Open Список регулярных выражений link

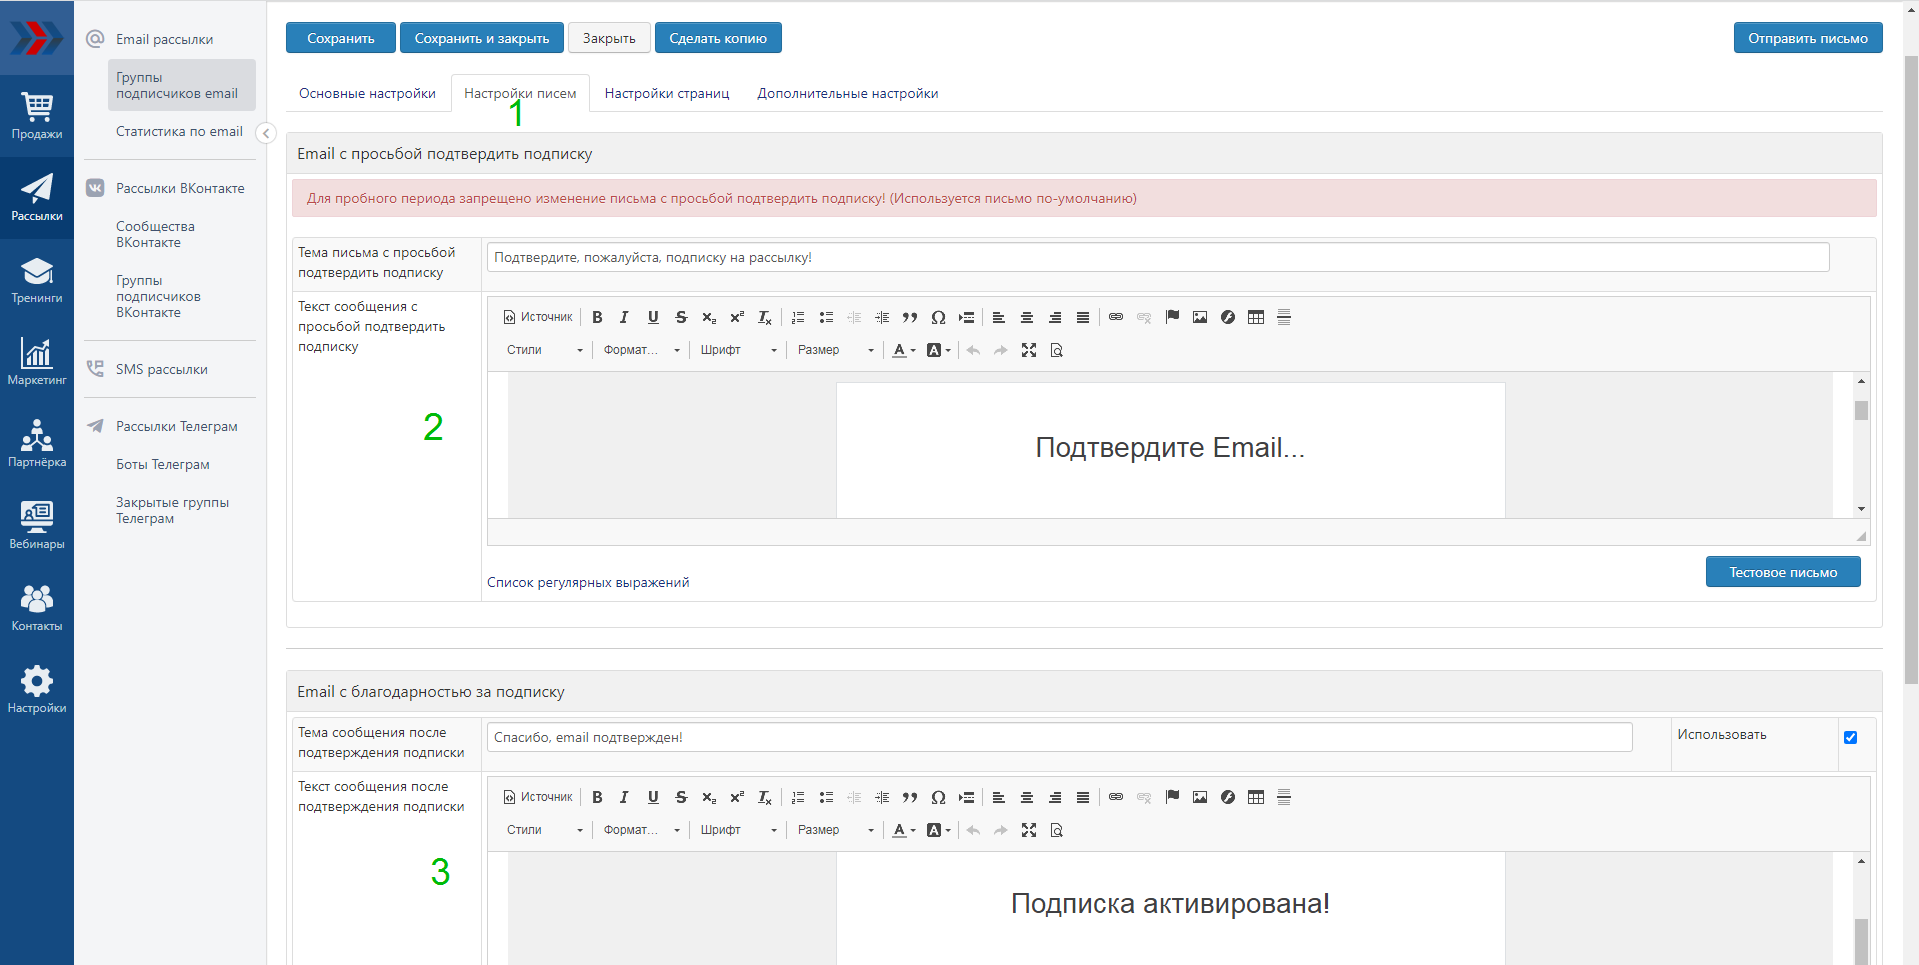[588, 582]
